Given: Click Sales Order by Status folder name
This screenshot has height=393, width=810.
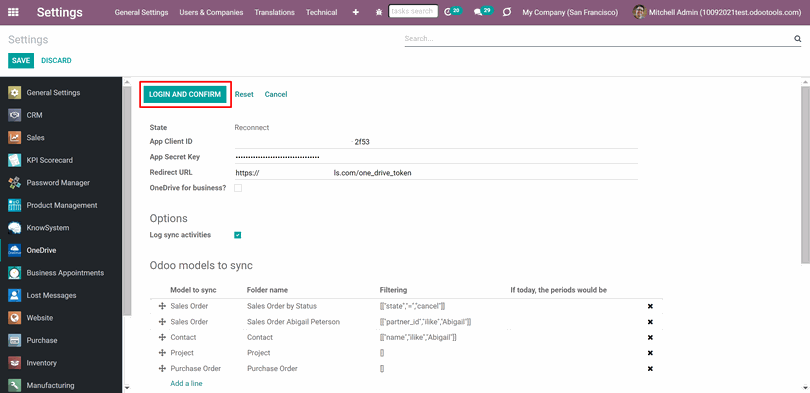Looking at the screenshot, I should coord(282,306).
